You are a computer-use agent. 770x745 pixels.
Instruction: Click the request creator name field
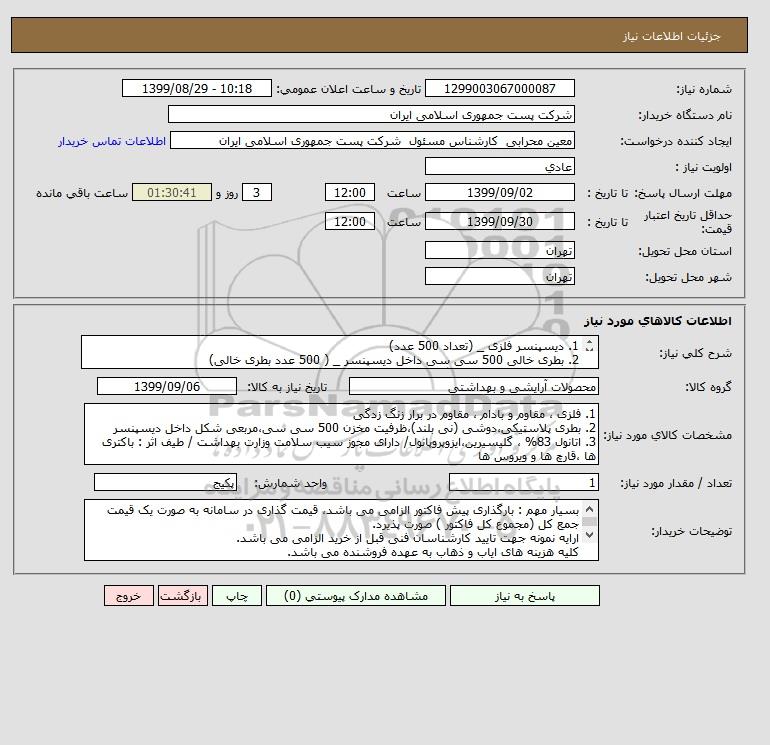(372, 141)
